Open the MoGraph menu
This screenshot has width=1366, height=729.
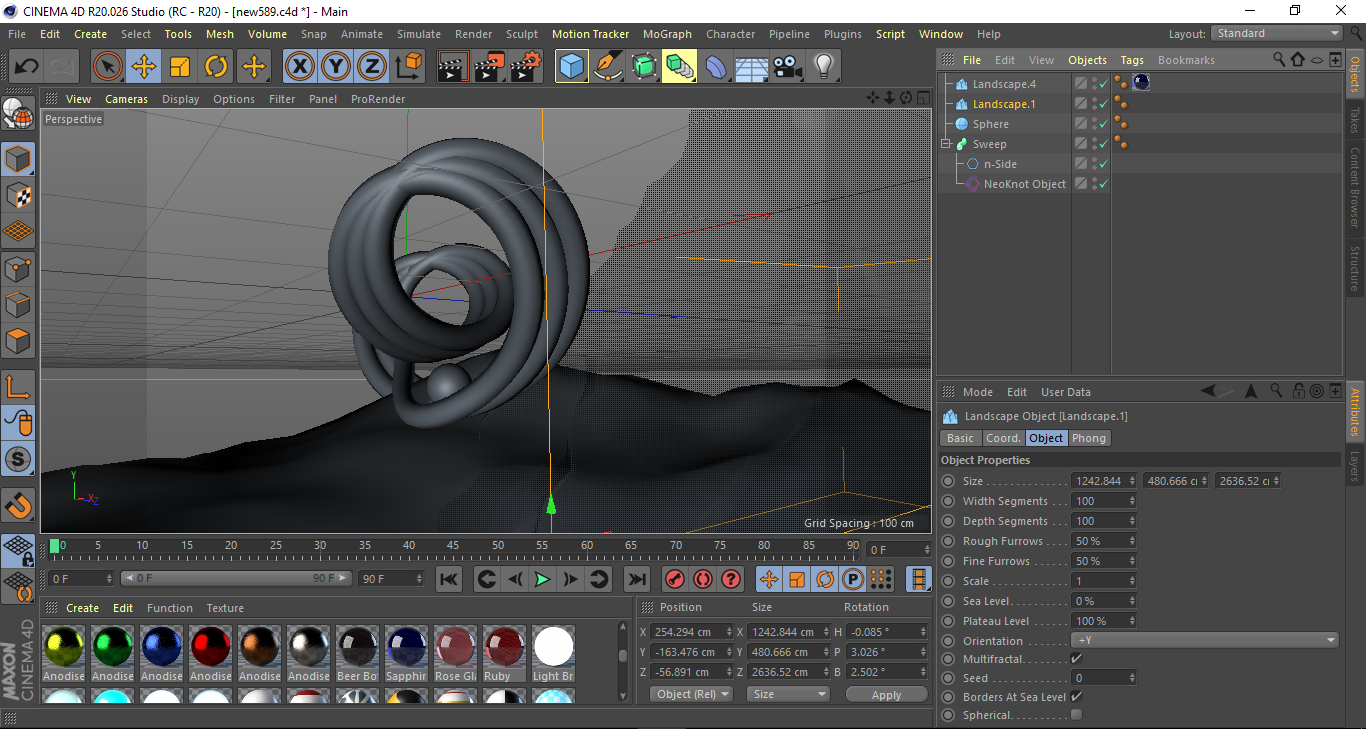667,34
